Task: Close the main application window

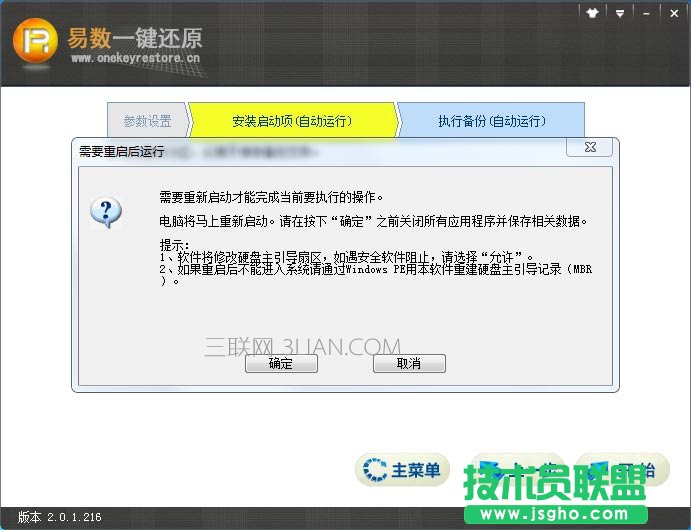Action: [x=670, y=13]
